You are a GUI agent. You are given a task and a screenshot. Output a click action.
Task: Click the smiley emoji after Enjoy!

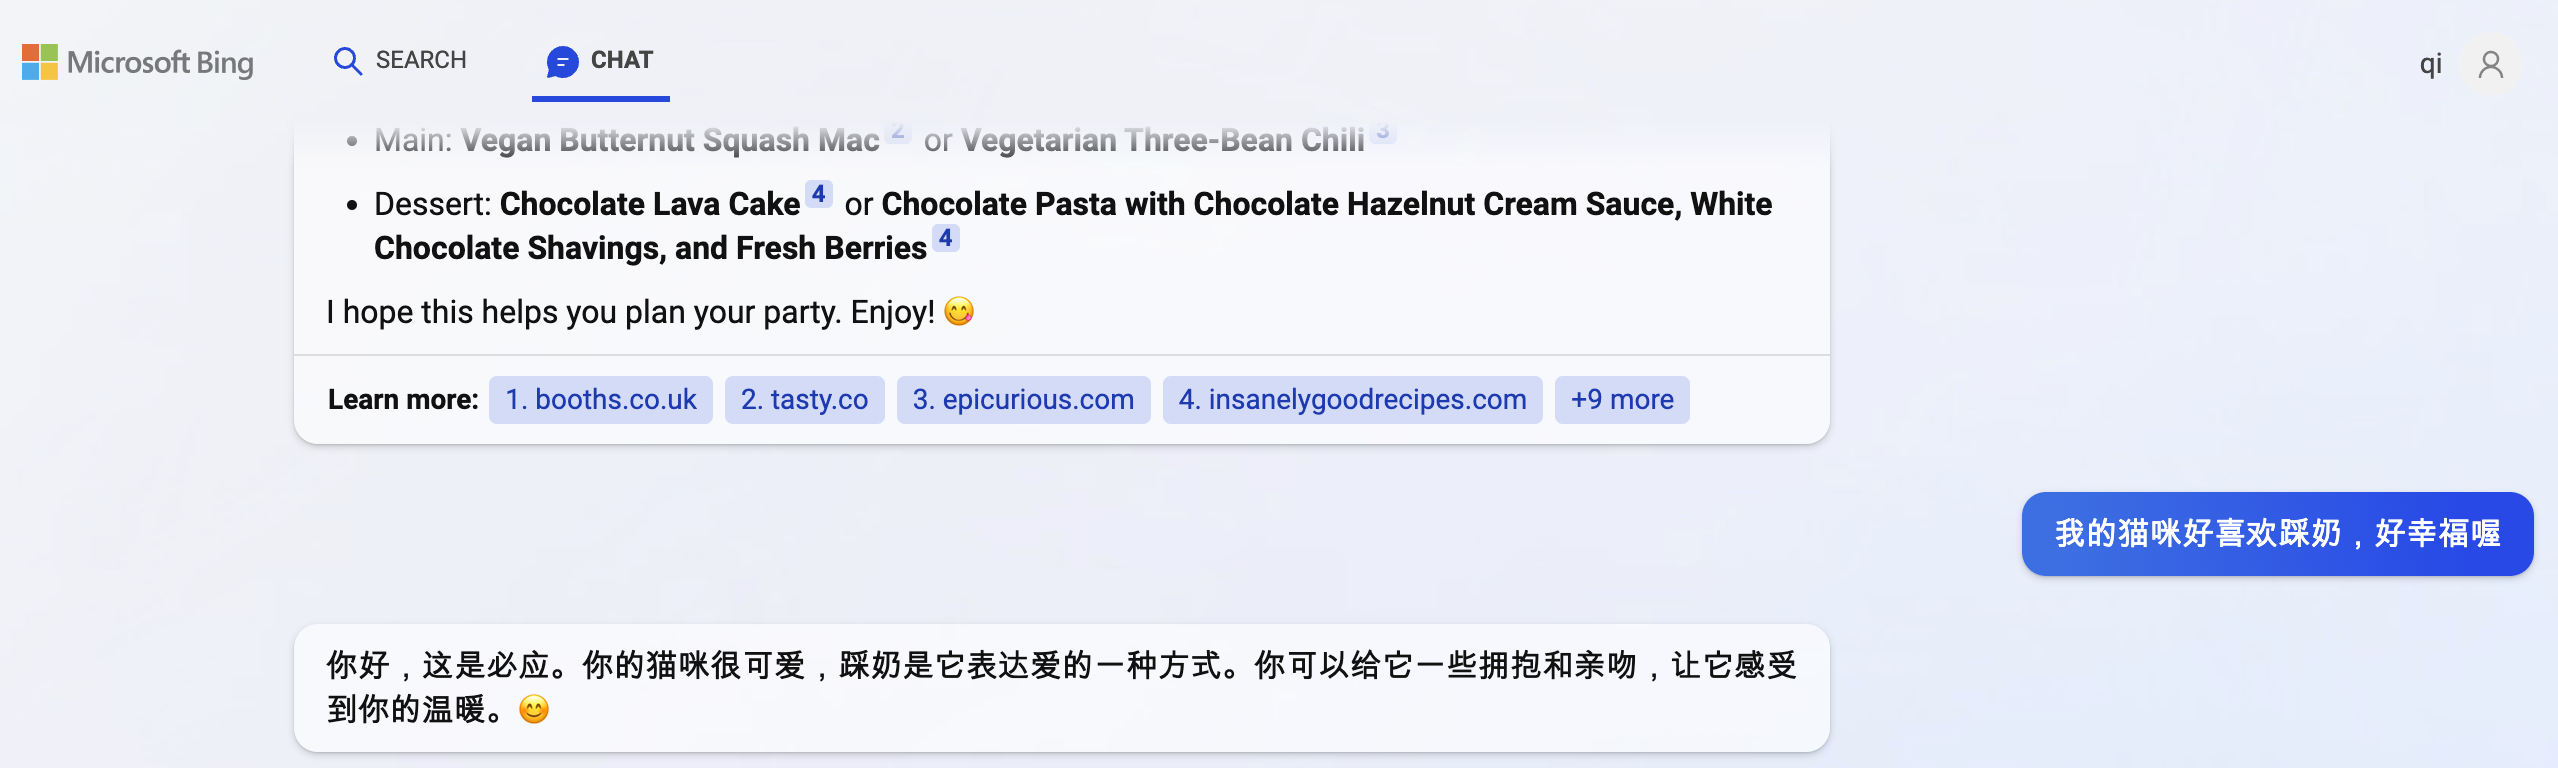click(x=959, y=312)
